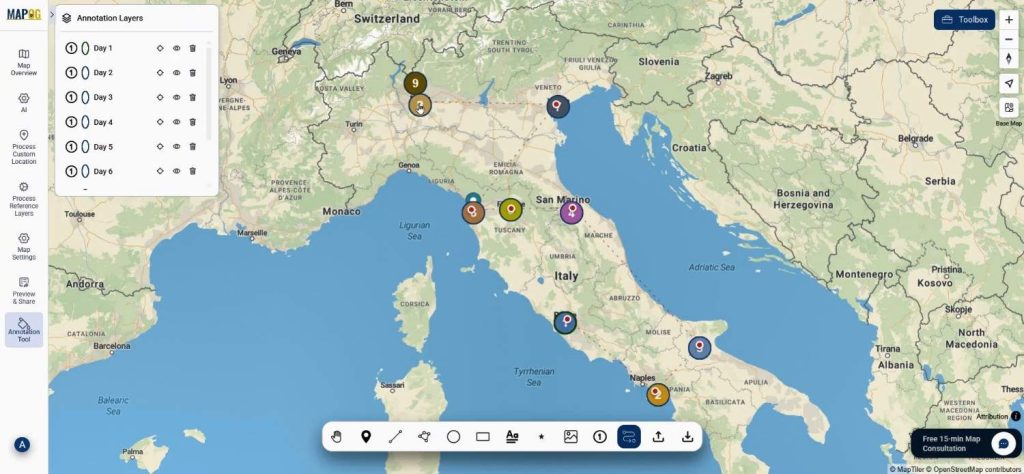Screen dimensions: 1024x474
Task: Click the upload icon in bottom toolbar
Action: tap(658, 437)
